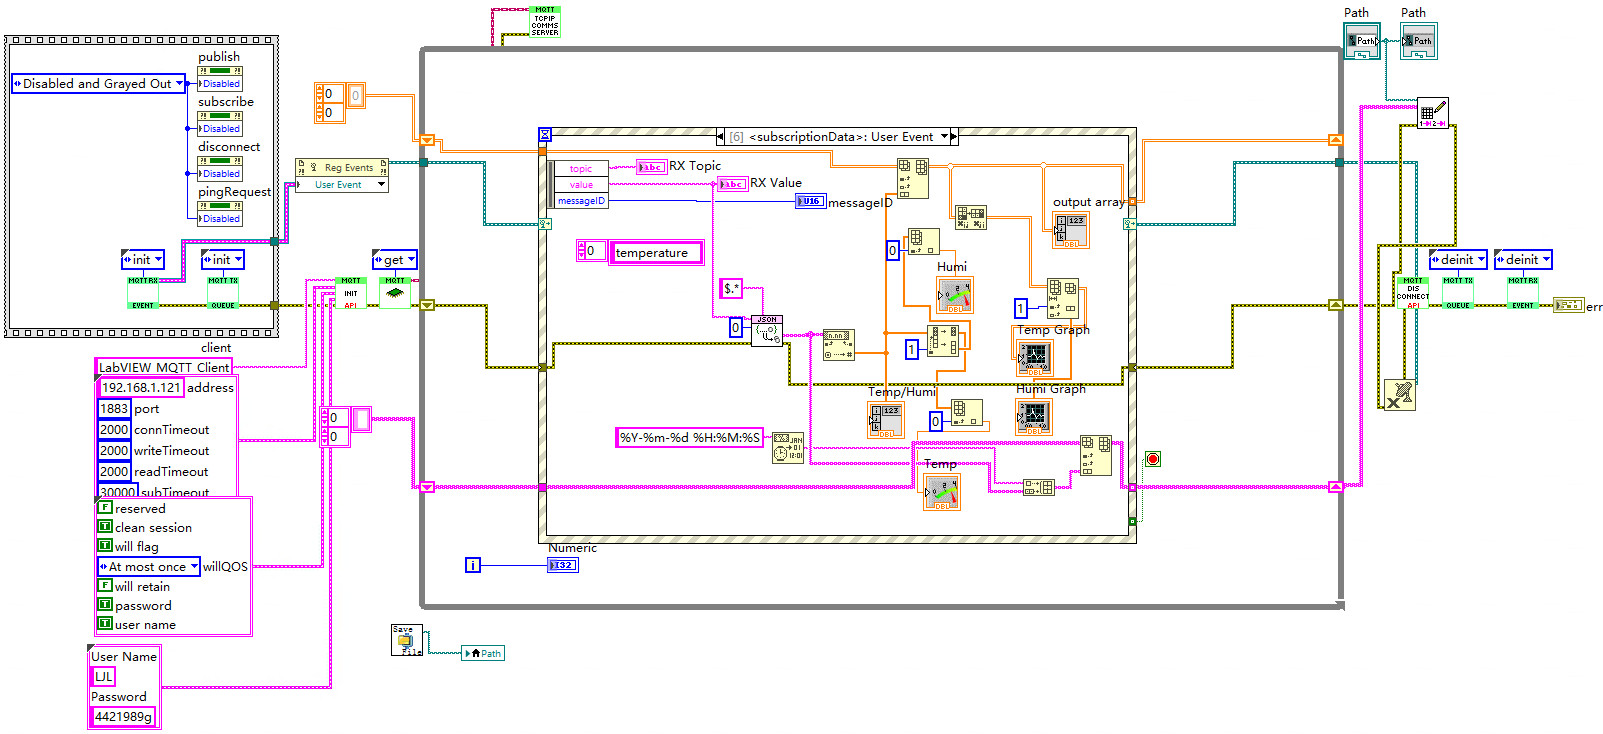Click the while loop iteration terminal i
The width and height of the screenshot is (1603, 734).
473,565
